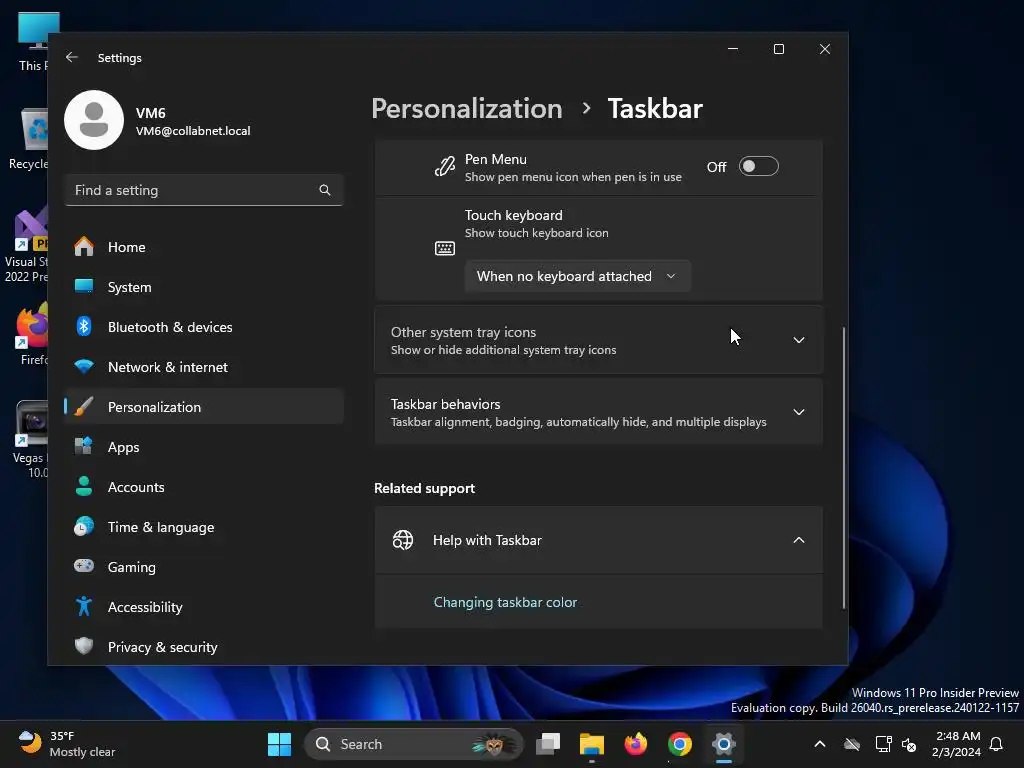
Task: Open Time & language settings
Action: (x=204, y=526)
